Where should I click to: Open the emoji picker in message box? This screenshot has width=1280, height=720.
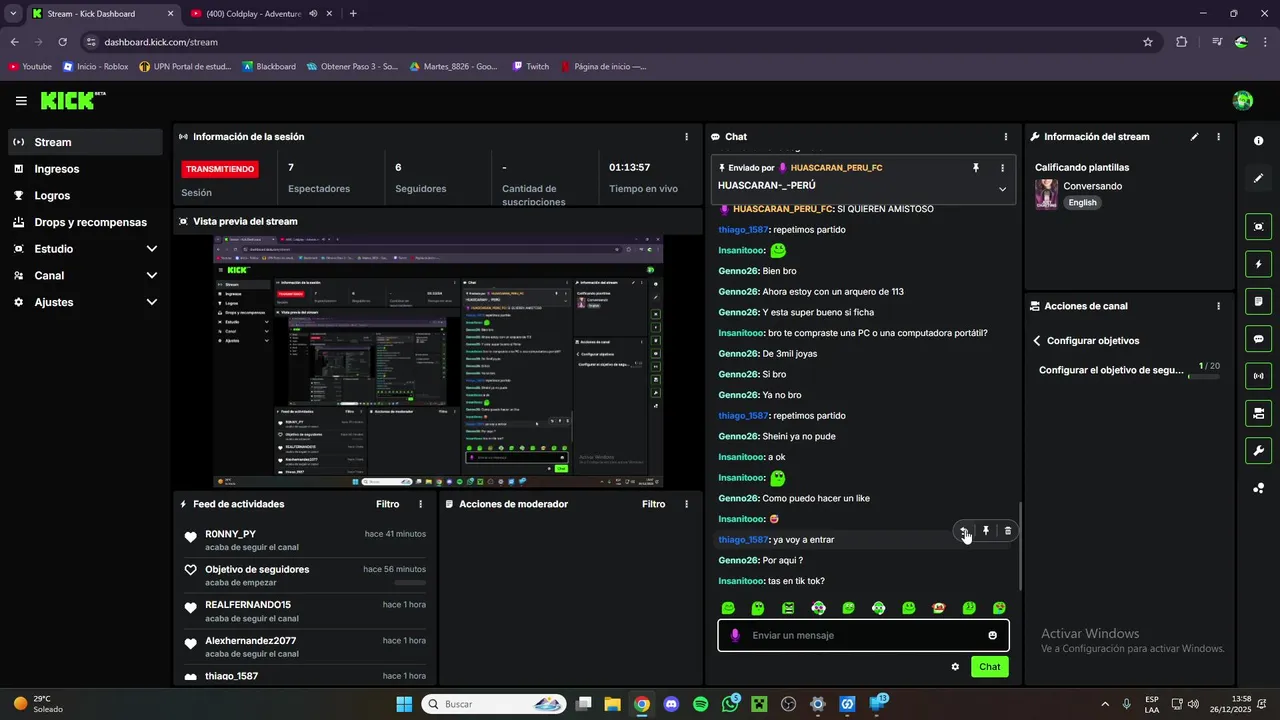click(993, 635)
